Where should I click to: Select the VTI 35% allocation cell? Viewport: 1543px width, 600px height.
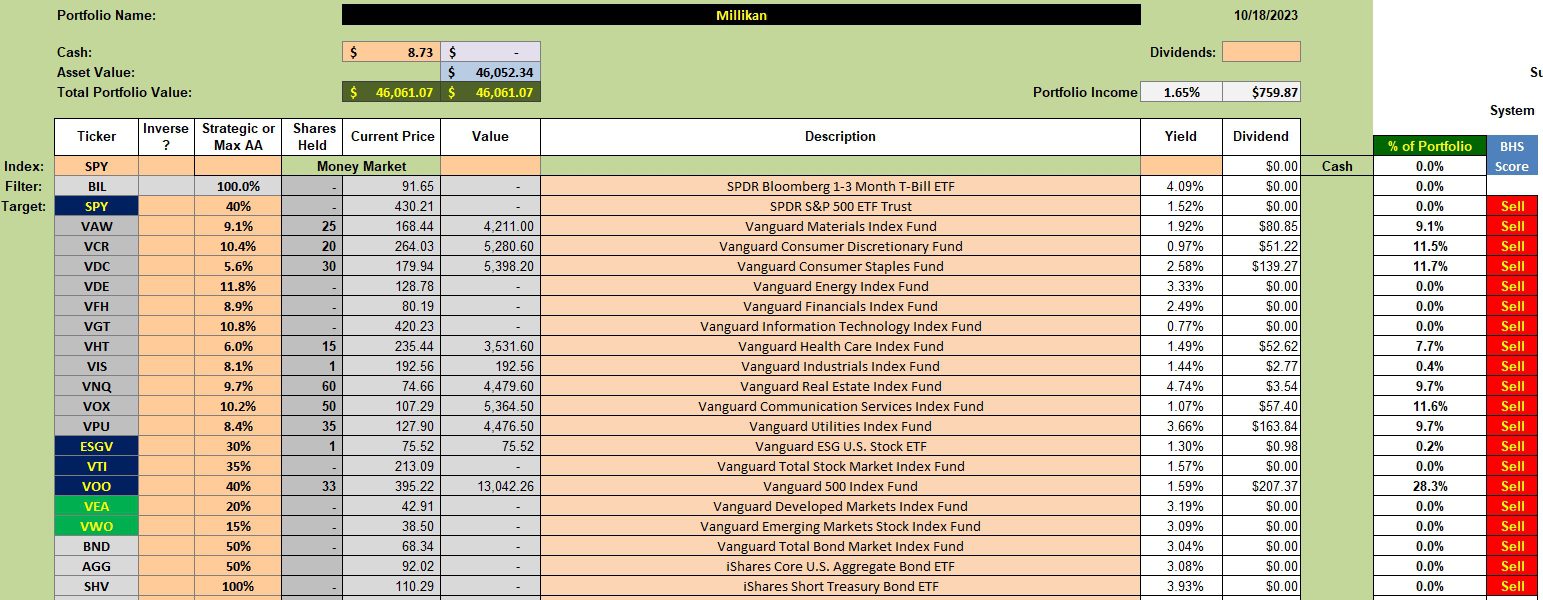coord(238,466)
